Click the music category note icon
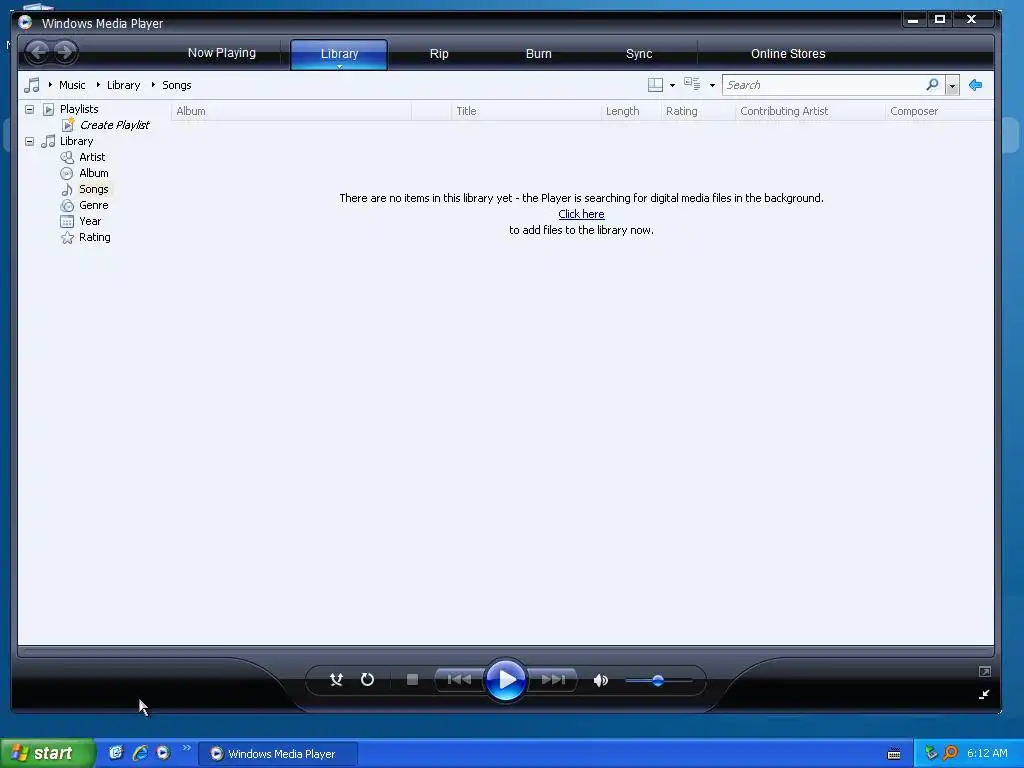 pyautogui.click(x=31, y=85)
